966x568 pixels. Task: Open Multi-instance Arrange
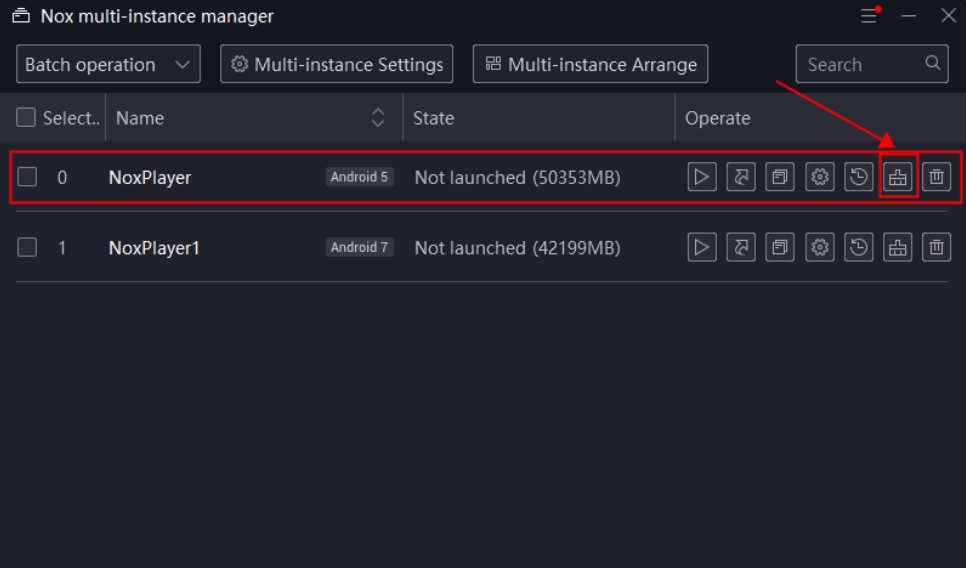[590, 64]
